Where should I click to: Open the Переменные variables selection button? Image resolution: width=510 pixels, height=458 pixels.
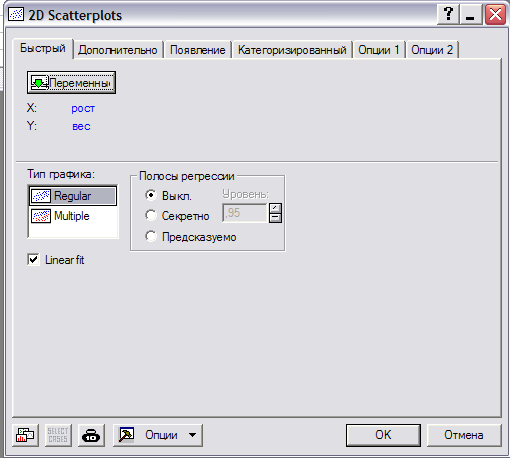[71, 82]
